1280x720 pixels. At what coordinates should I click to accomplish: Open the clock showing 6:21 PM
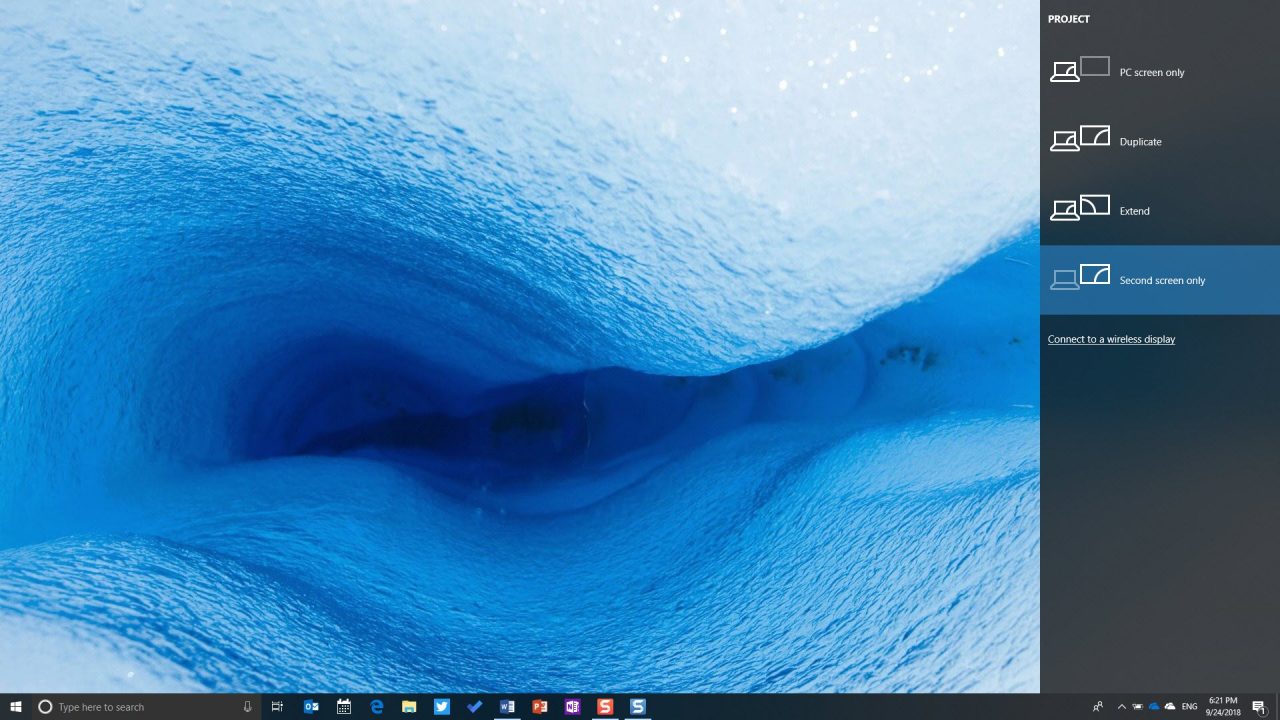(x=1223, y=707)
